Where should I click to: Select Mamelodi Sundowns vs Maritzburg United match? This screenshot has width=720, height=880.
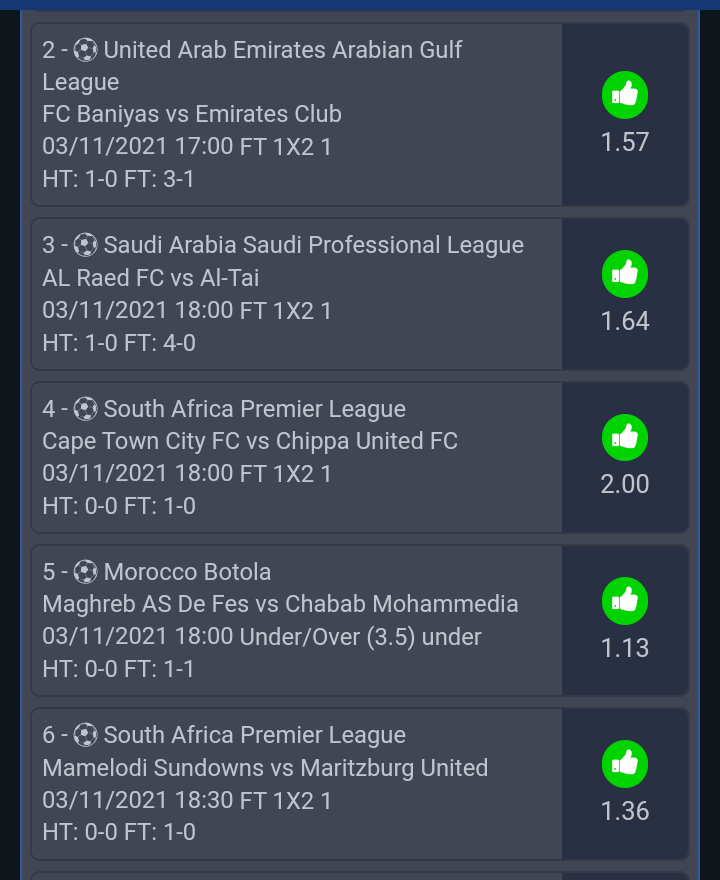click(x=265, y=768)
